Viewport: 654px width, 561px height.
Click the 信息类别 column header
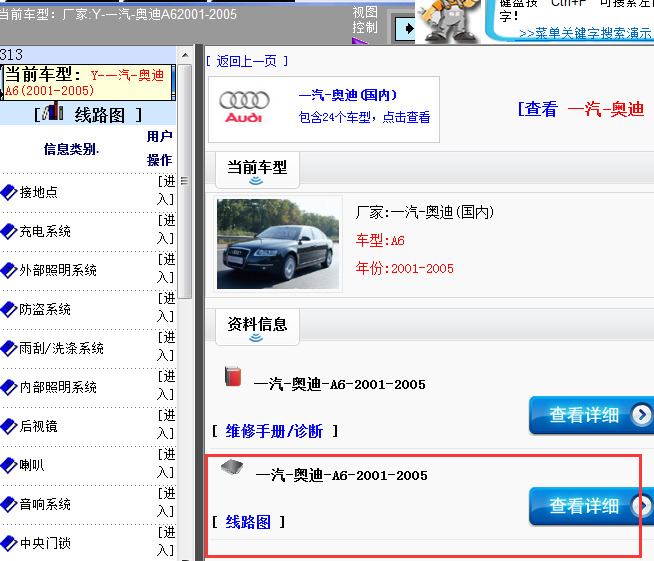71,149
